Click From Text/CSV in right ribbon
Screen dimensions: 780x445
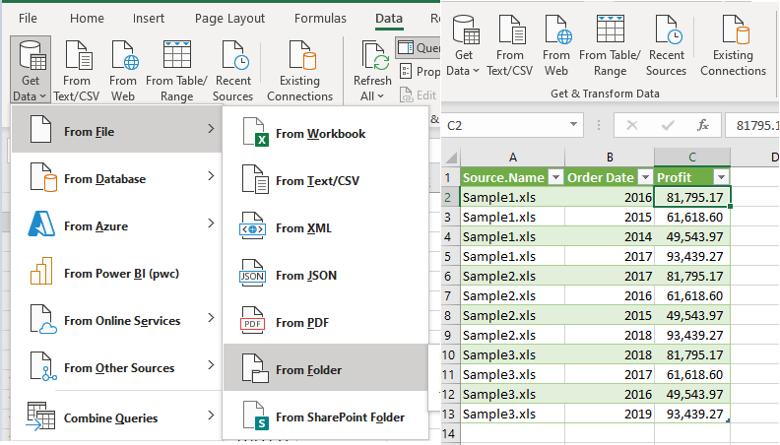pos(510,46)
